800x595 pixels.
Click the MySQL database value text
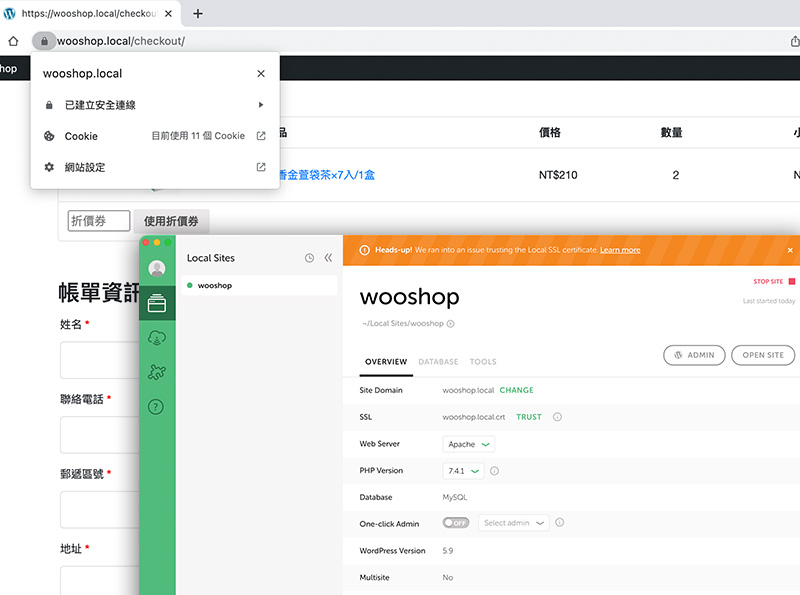pos(455,498)
